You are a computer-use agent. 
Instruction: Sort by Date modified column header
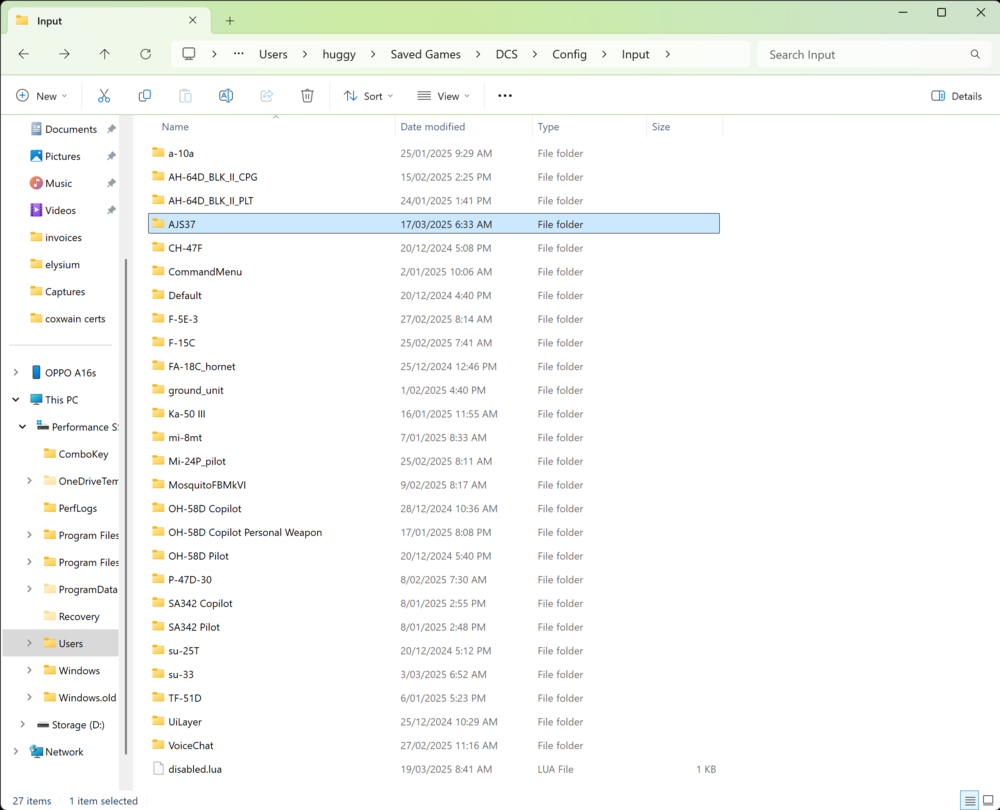[432, 127]
